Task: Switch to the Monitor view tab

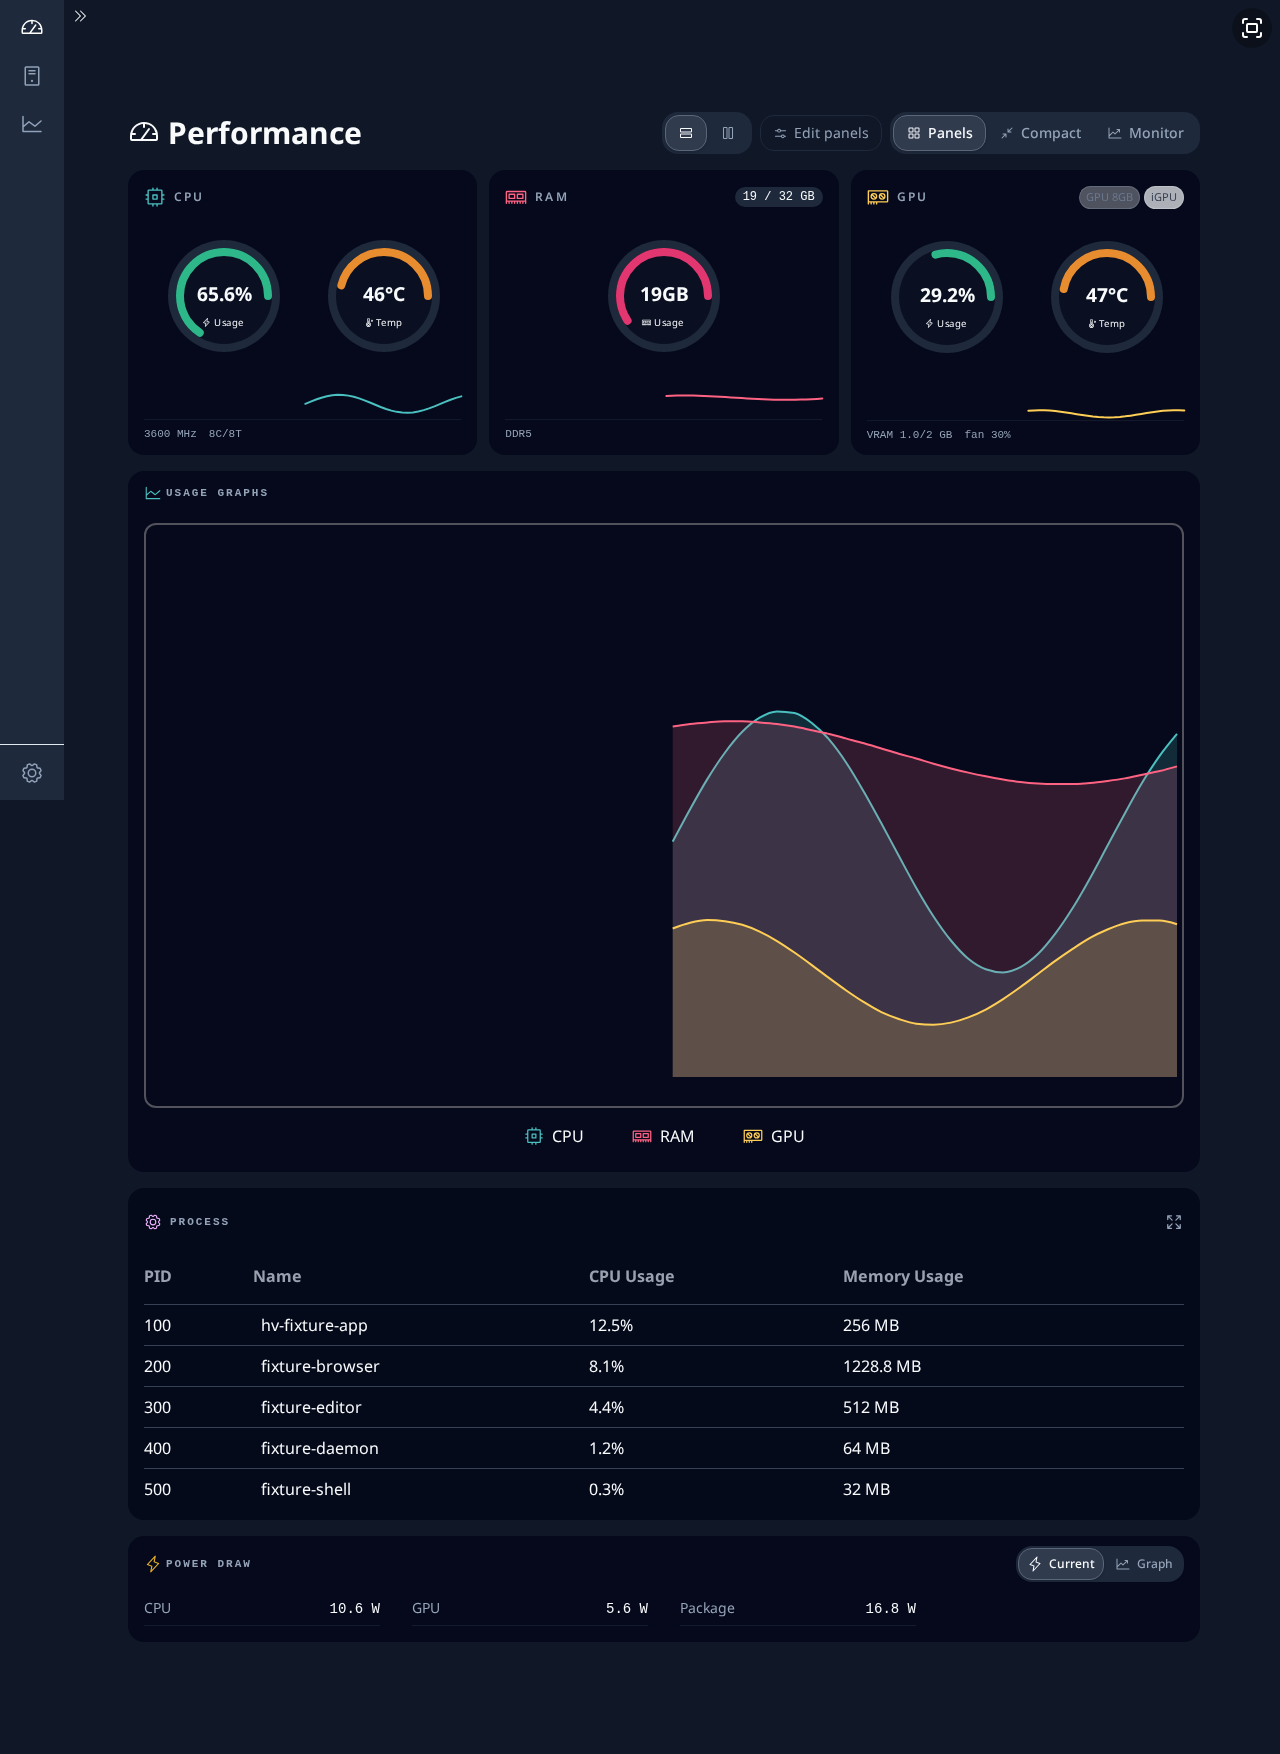Action: click(x=1146, y=133)
